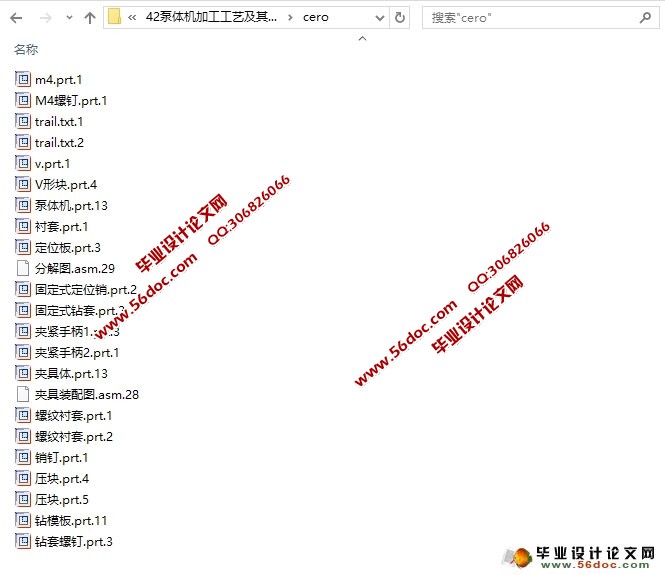Refresh the cero folder
Screen dimensions: 665x575
pos(400,17)
